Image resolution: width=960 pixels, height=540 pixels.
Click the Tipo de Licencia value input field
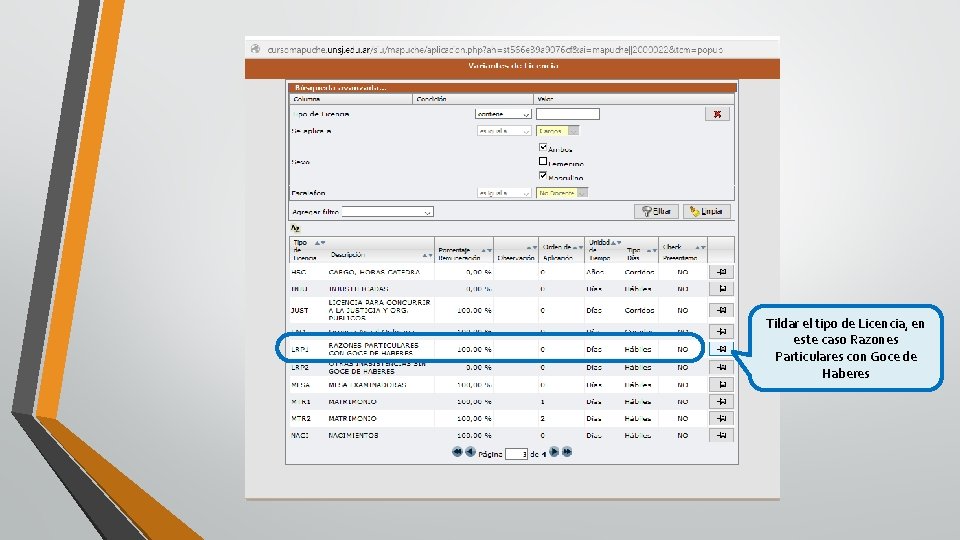pyautogui.click(x=568, y=114)
